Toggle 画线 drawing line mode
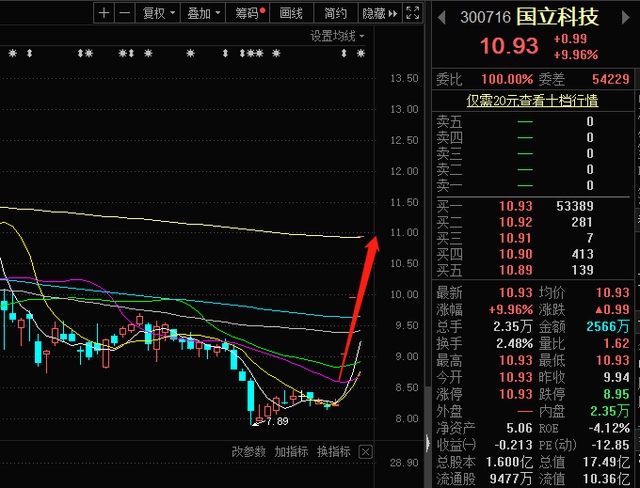This screenshot has width=640, height=488. point(291,13)
